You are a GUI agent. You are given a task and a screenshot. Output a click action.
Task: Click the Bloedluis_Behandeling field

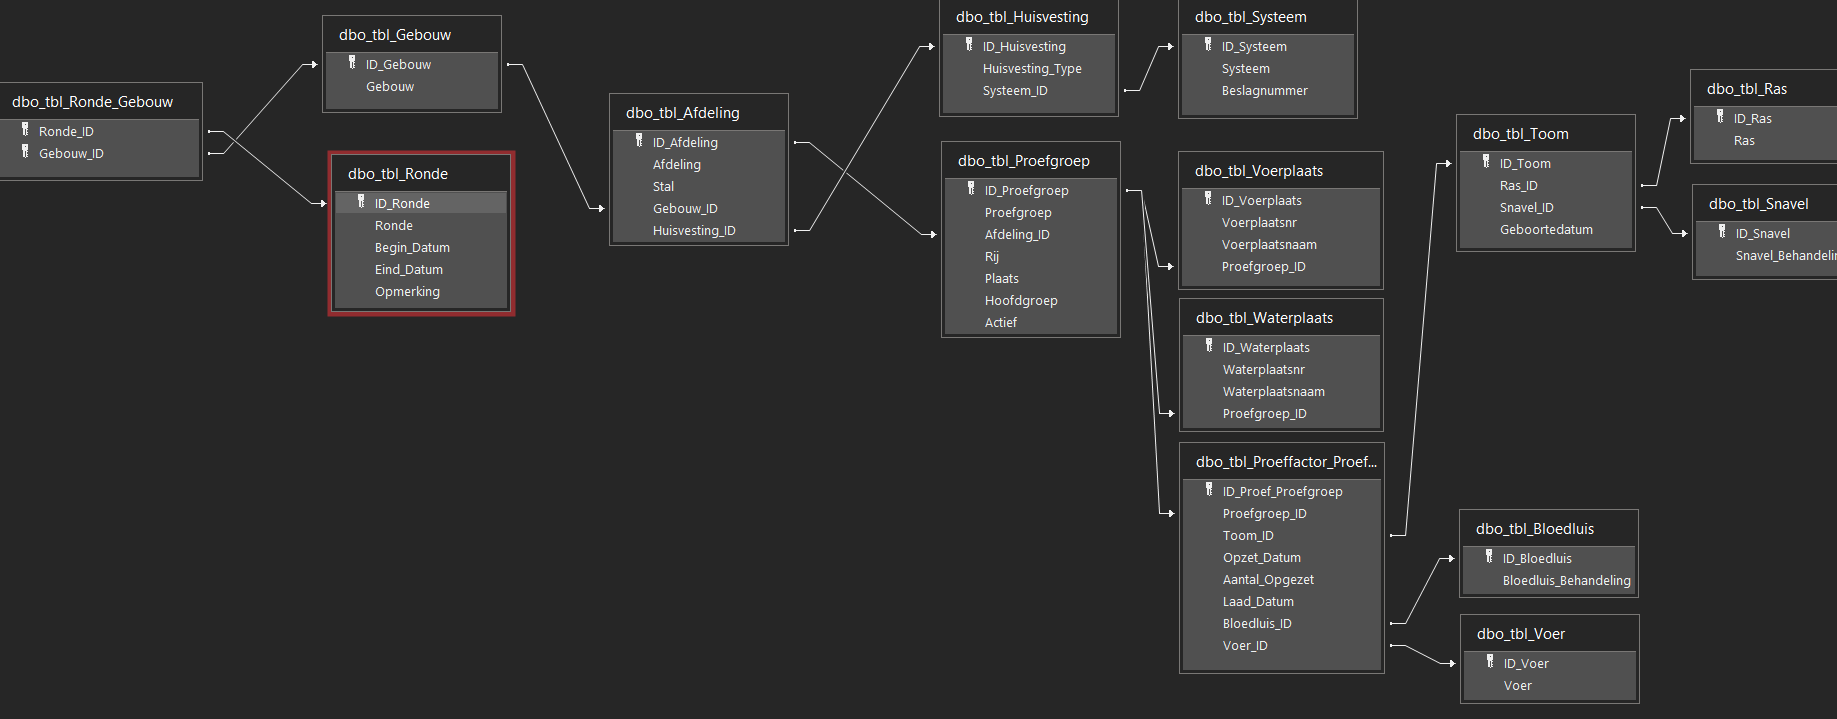1566,581
